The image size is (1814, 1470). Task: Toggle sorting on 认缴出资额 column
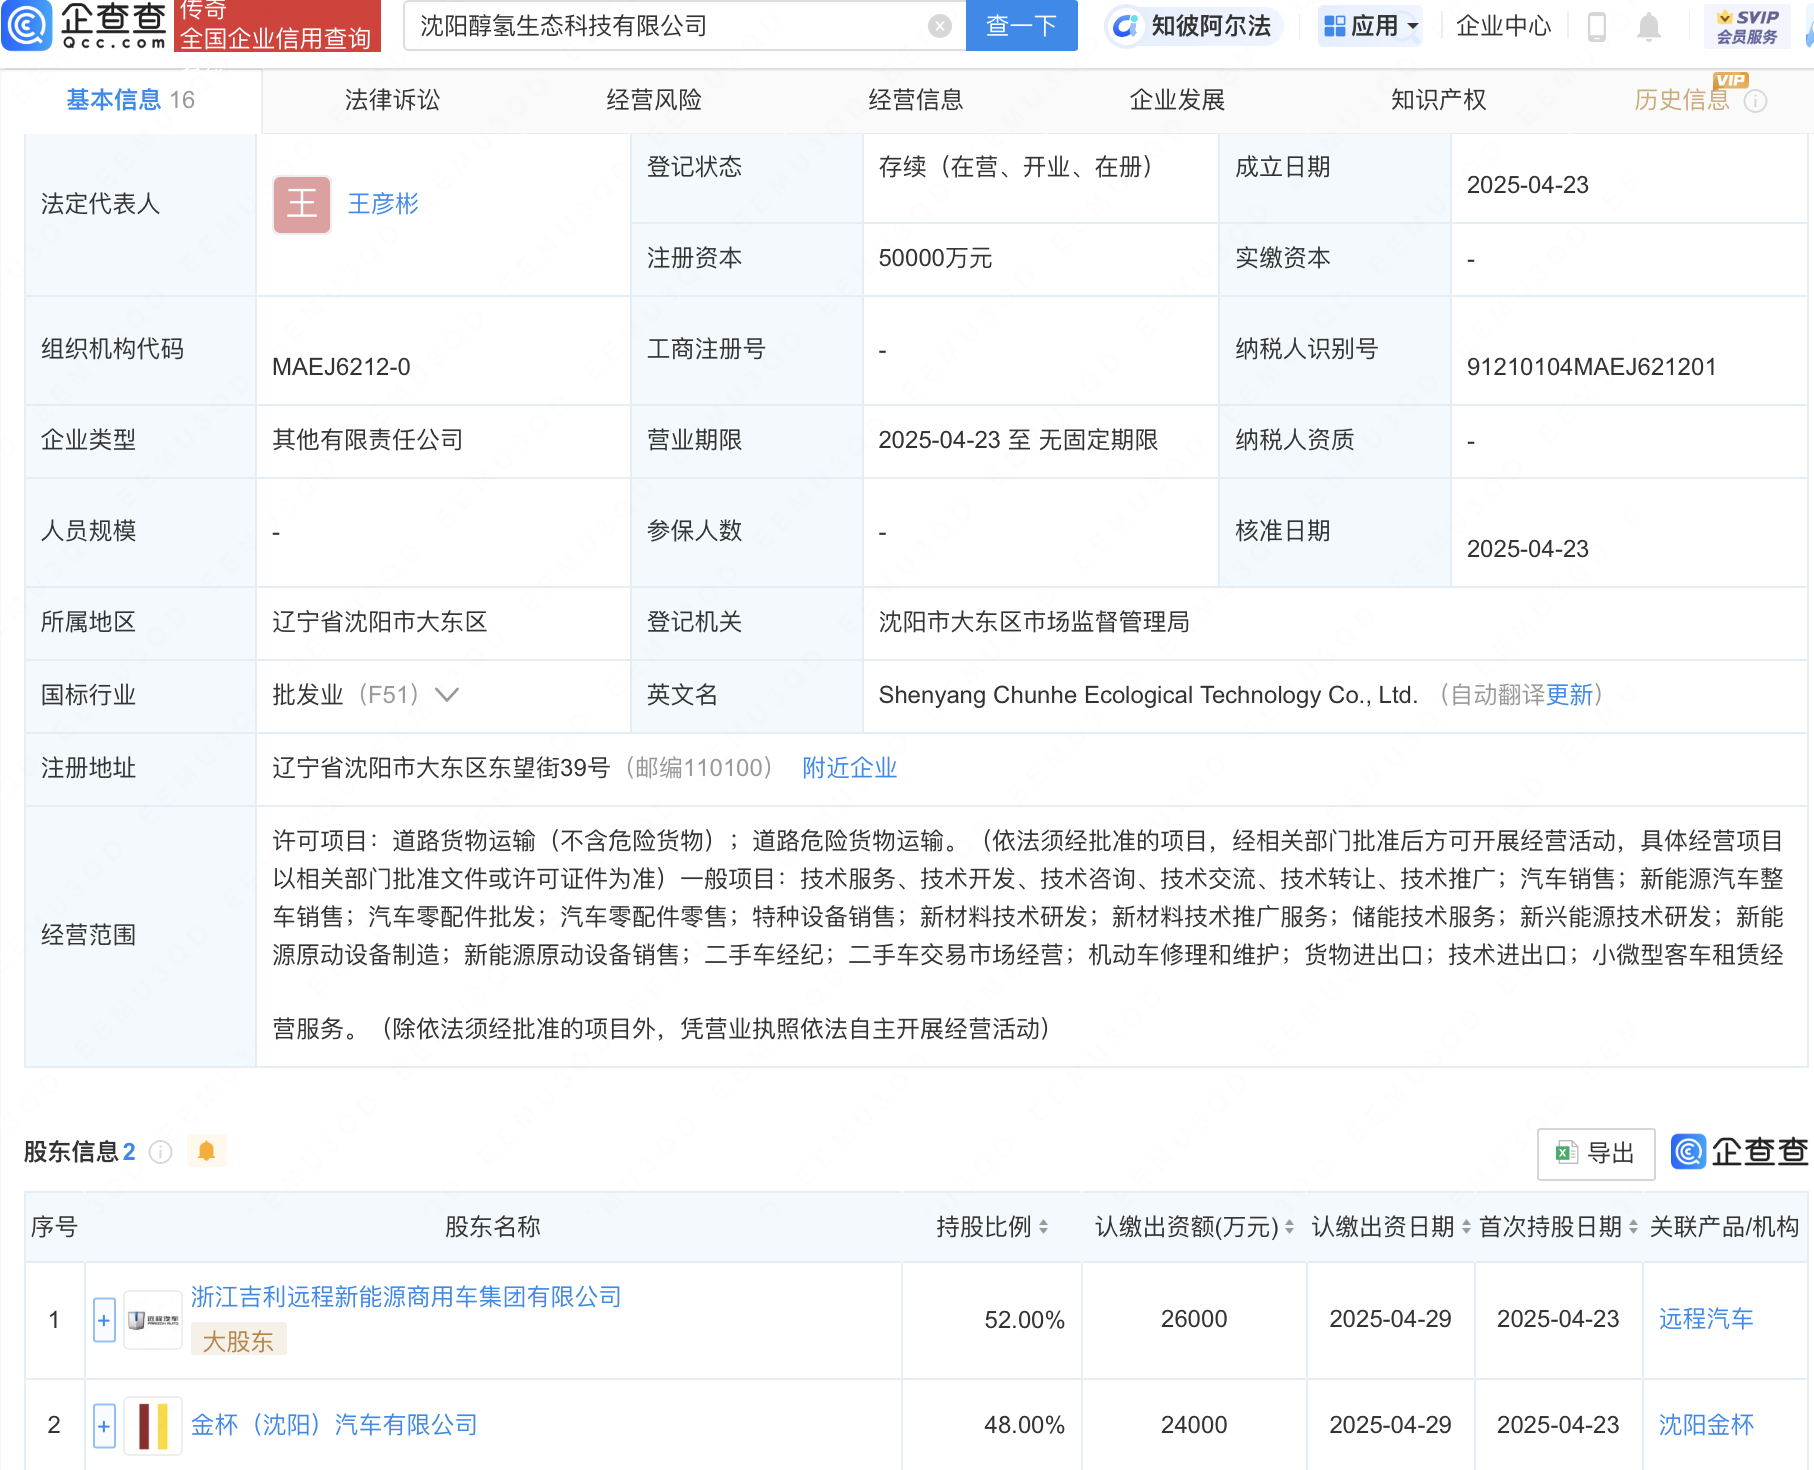pos(1288,1227)
